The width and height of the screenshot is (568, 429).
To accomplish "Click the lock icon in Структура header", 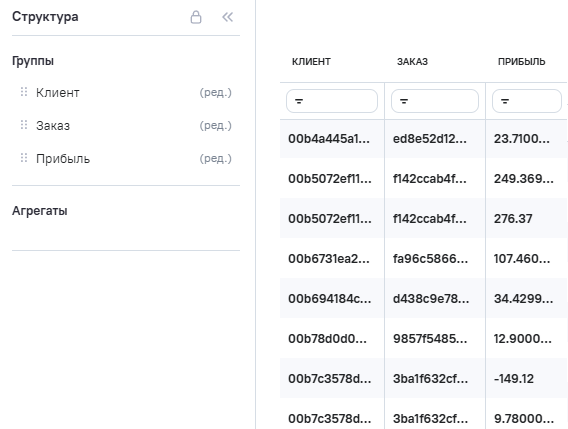I will point(196,17).
